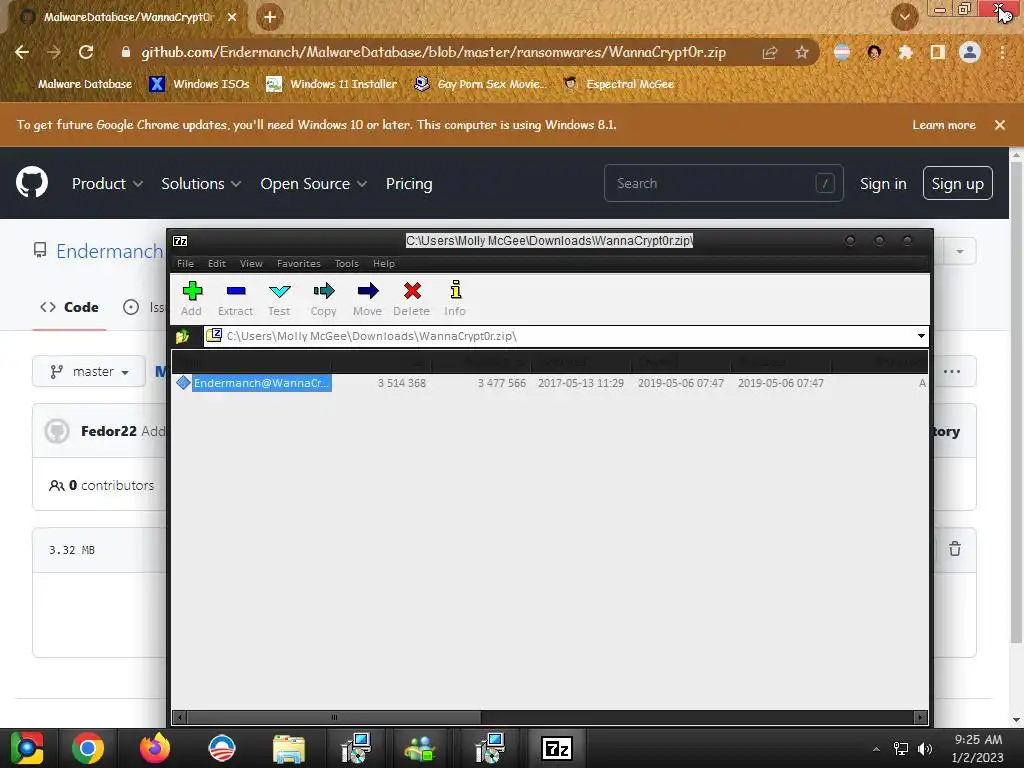Click the share page icon in address bar
The width and height of the screenshot is (1024, 768).
pyautogui.click(x=770, y=52)
